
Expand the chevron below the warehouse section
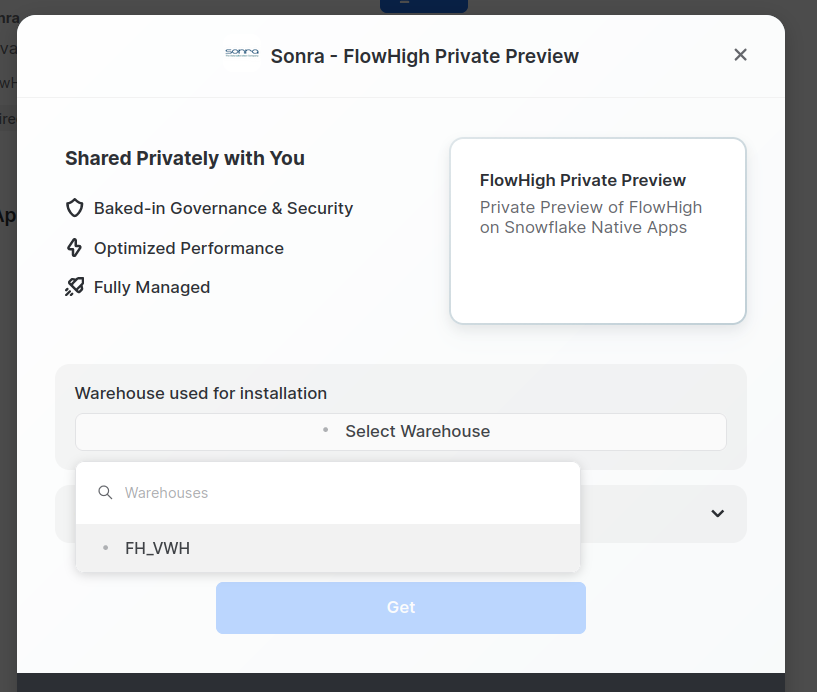[717, 512]
